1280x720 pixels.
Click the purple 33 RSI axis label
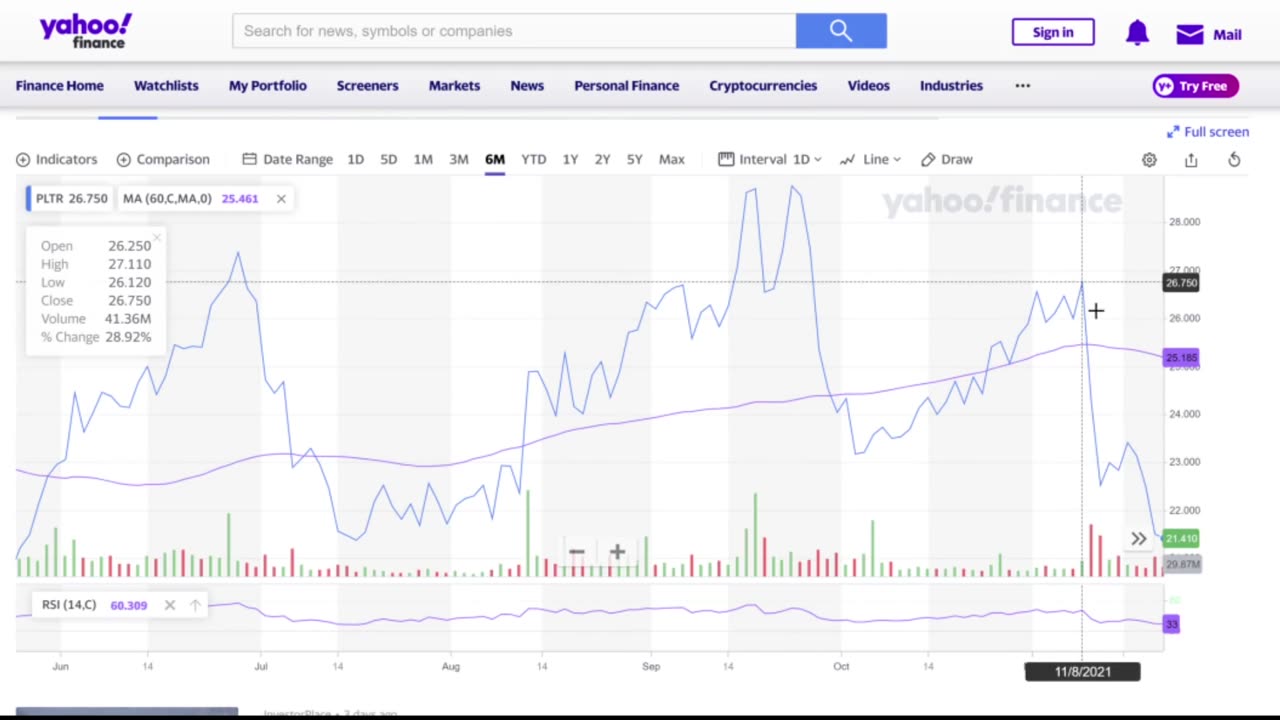(x=1171, y=624)
